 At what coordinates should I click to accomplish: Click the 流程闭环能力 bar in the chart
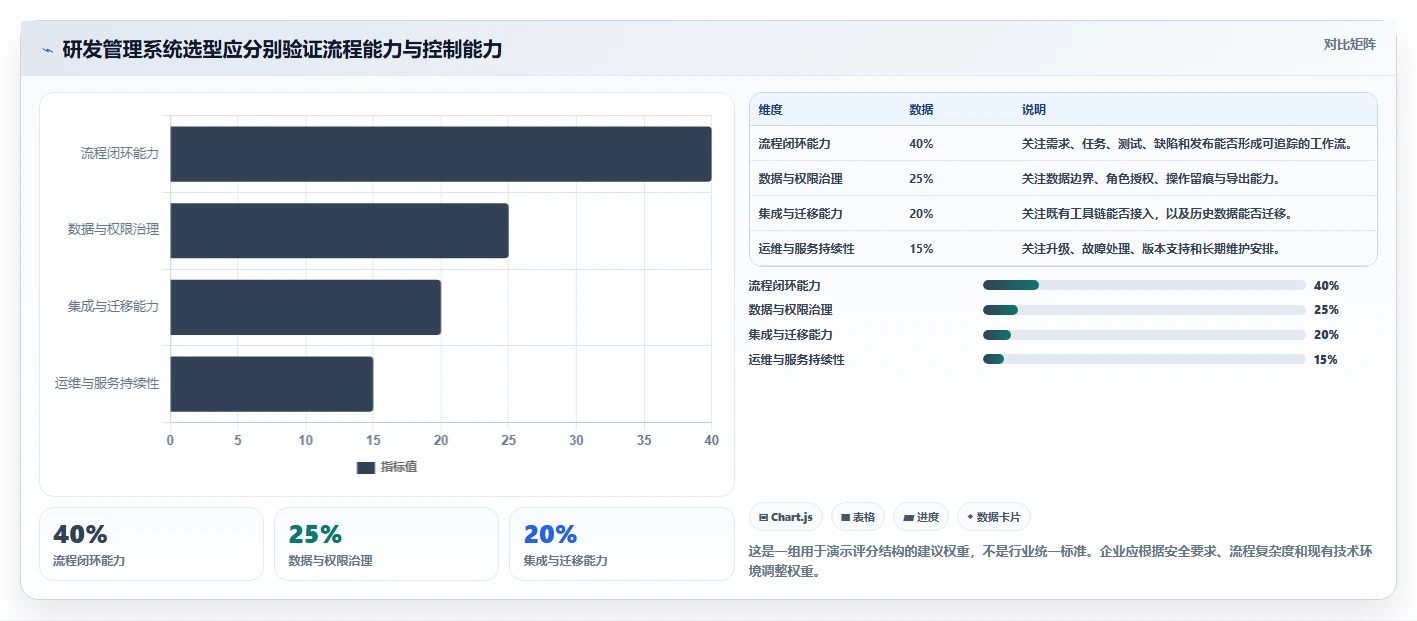(x=441, y=154)
